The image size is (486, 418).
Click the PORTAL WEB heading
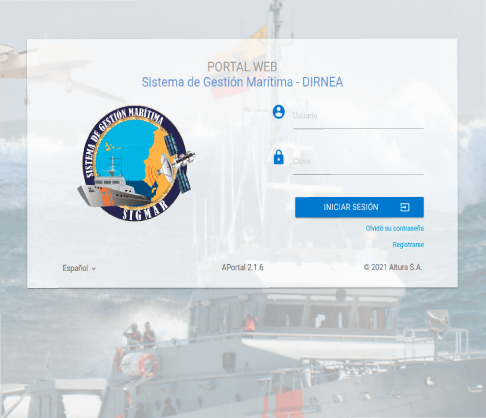point(242,67)
